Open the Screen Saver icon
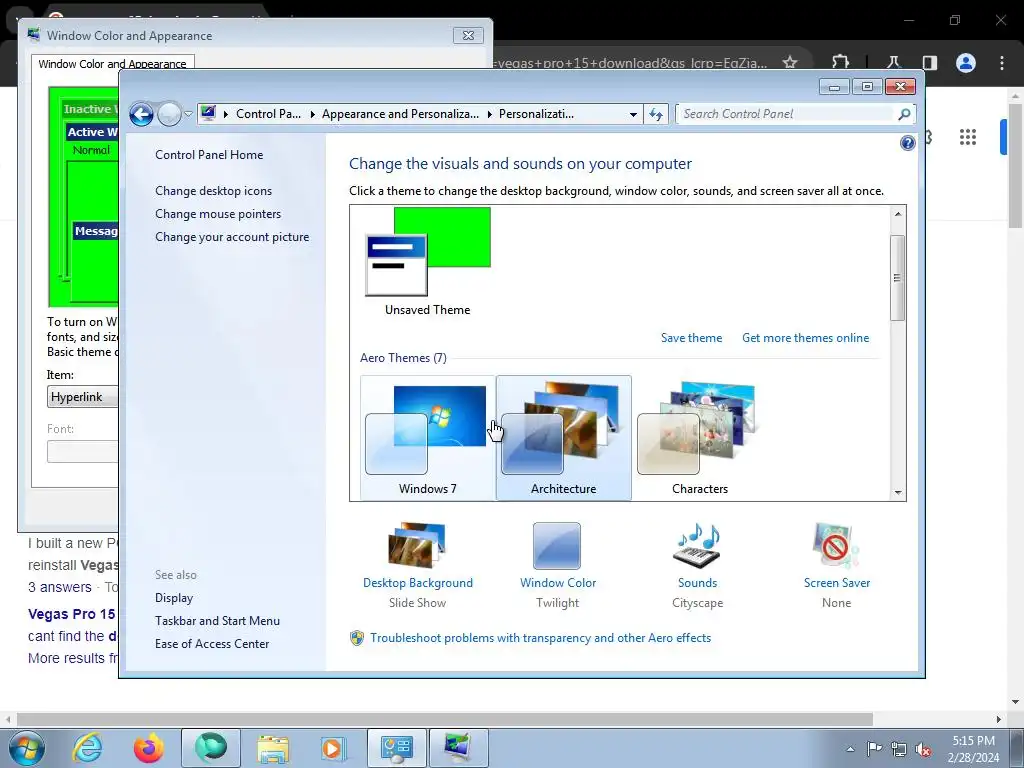 point(837,545)
